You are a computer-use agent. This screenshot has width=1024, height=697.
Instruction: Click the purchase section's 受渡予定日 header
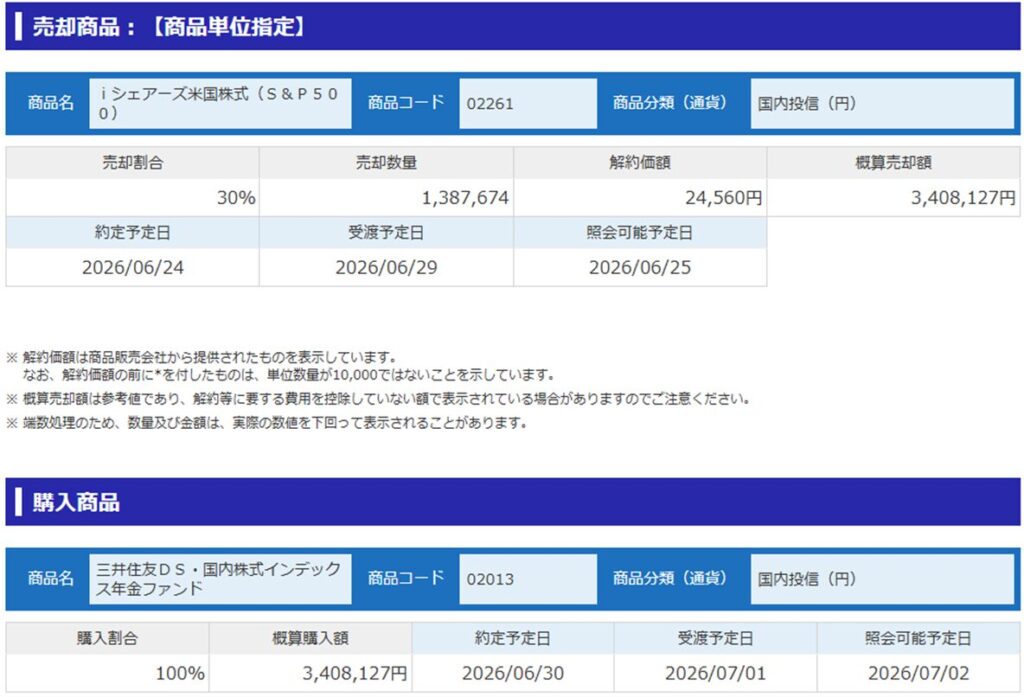715,638
